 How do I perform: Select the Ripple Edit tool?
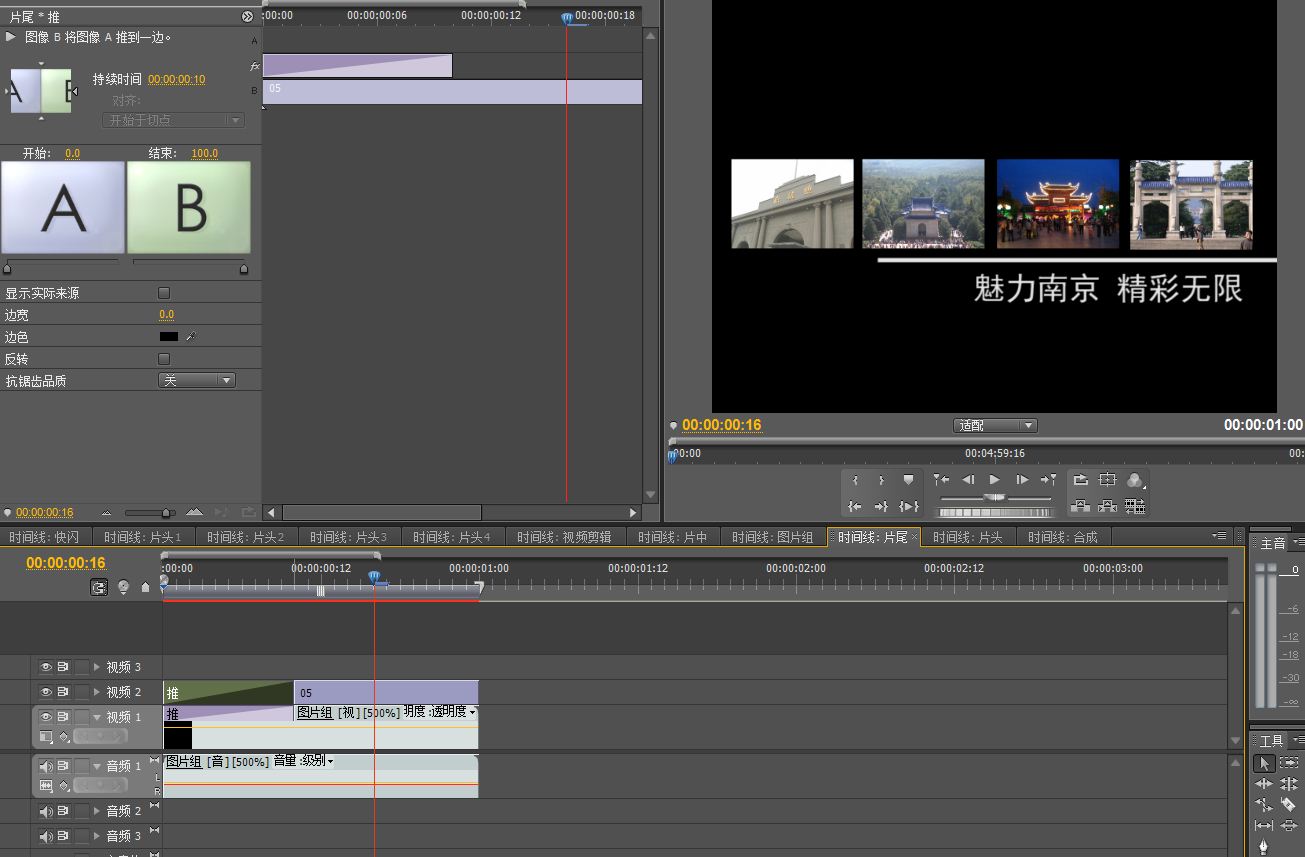pyautogui.click(x=1264, y=784)
